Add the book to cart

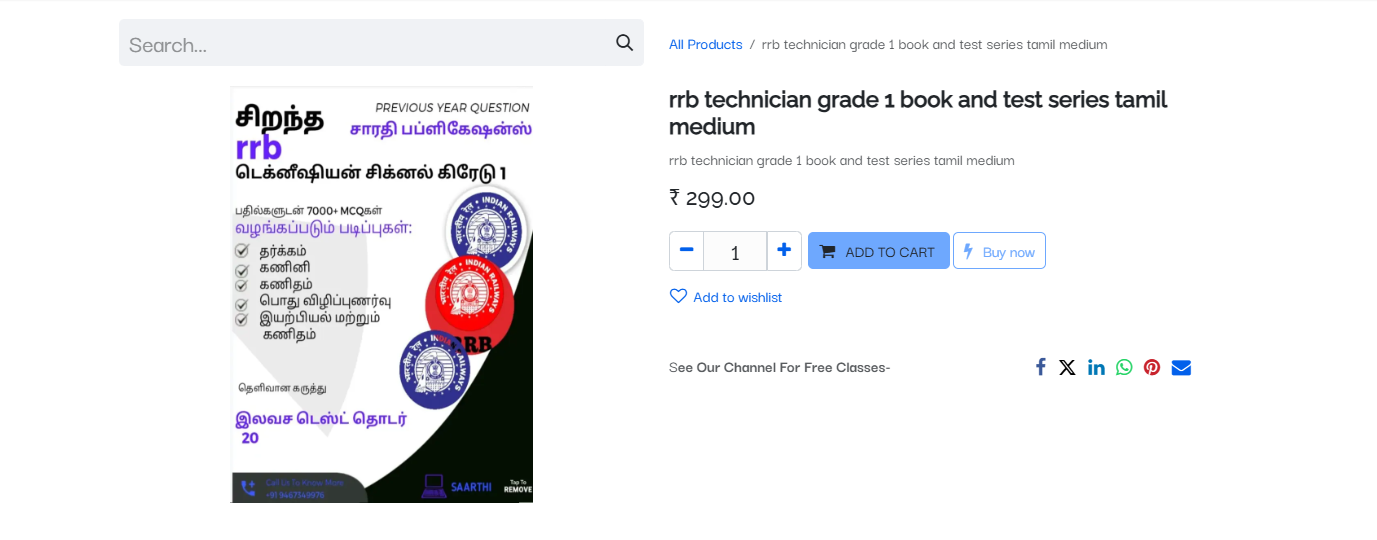click(879, 251)
